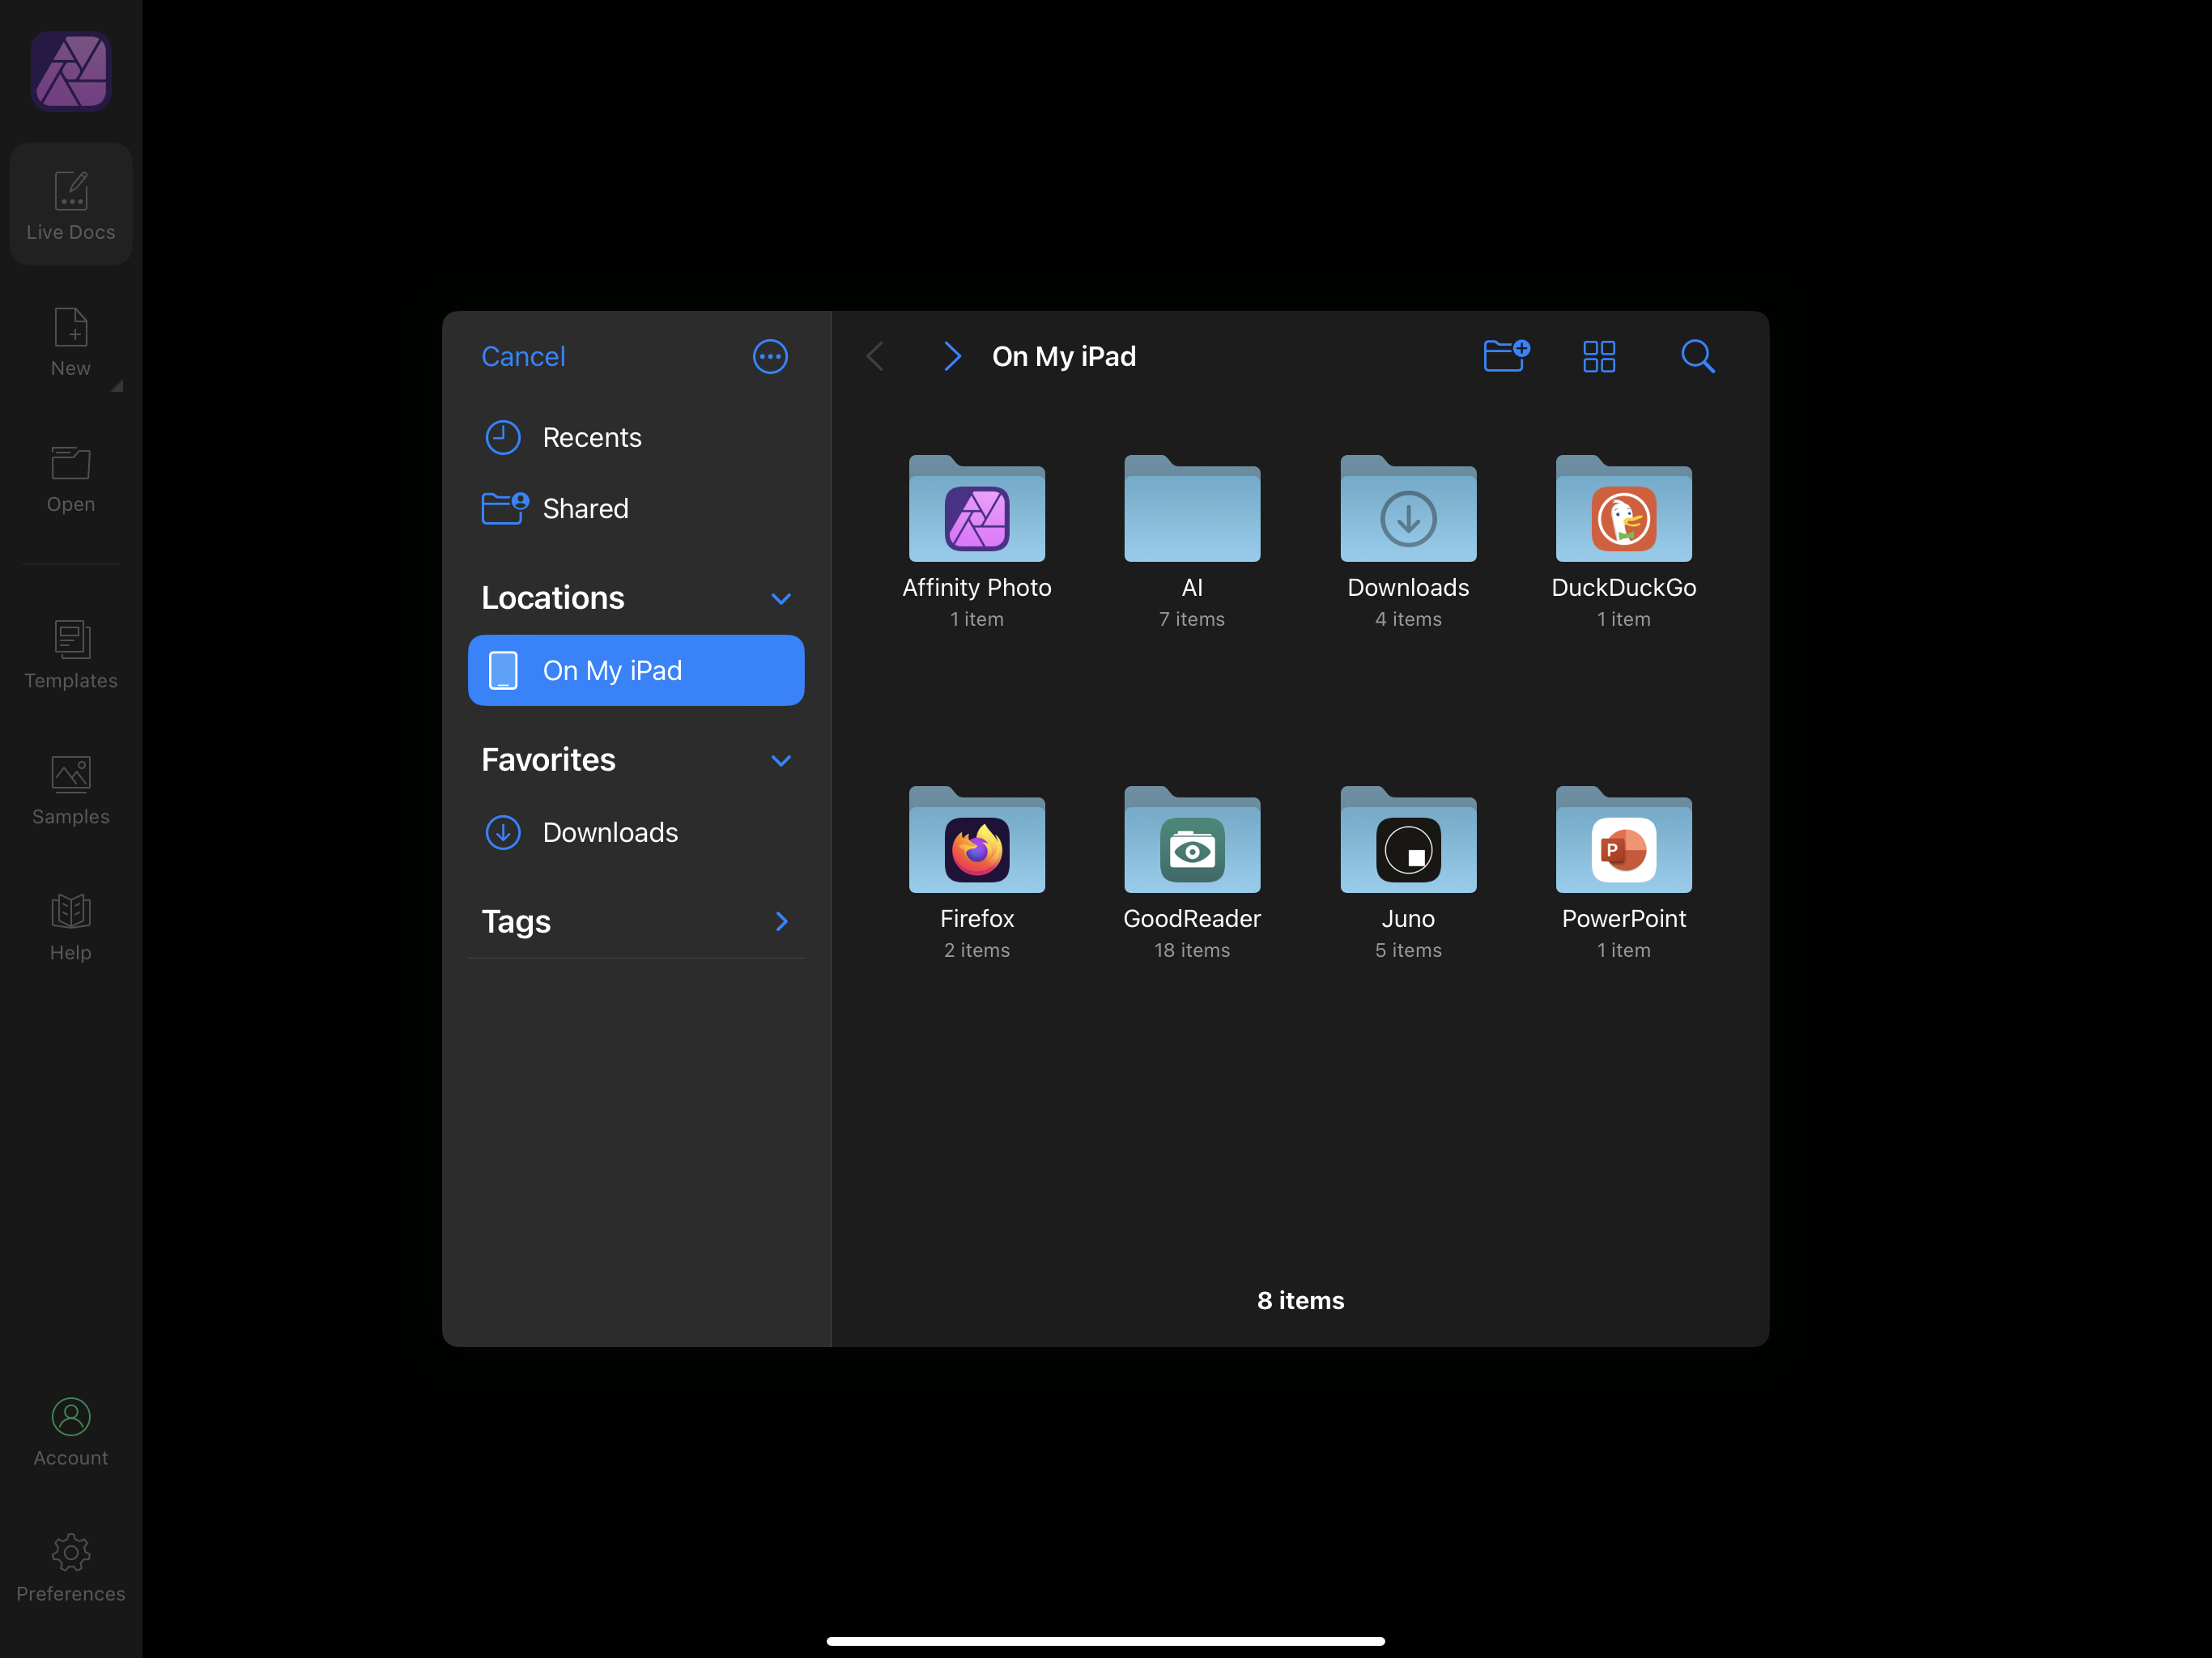
Task: Click '4 items' under Downloads folder
Action: tap(1408, 619)
